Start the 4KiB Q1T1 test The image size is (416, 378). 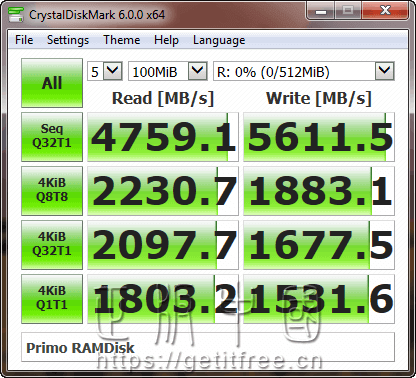click(52, 299)
